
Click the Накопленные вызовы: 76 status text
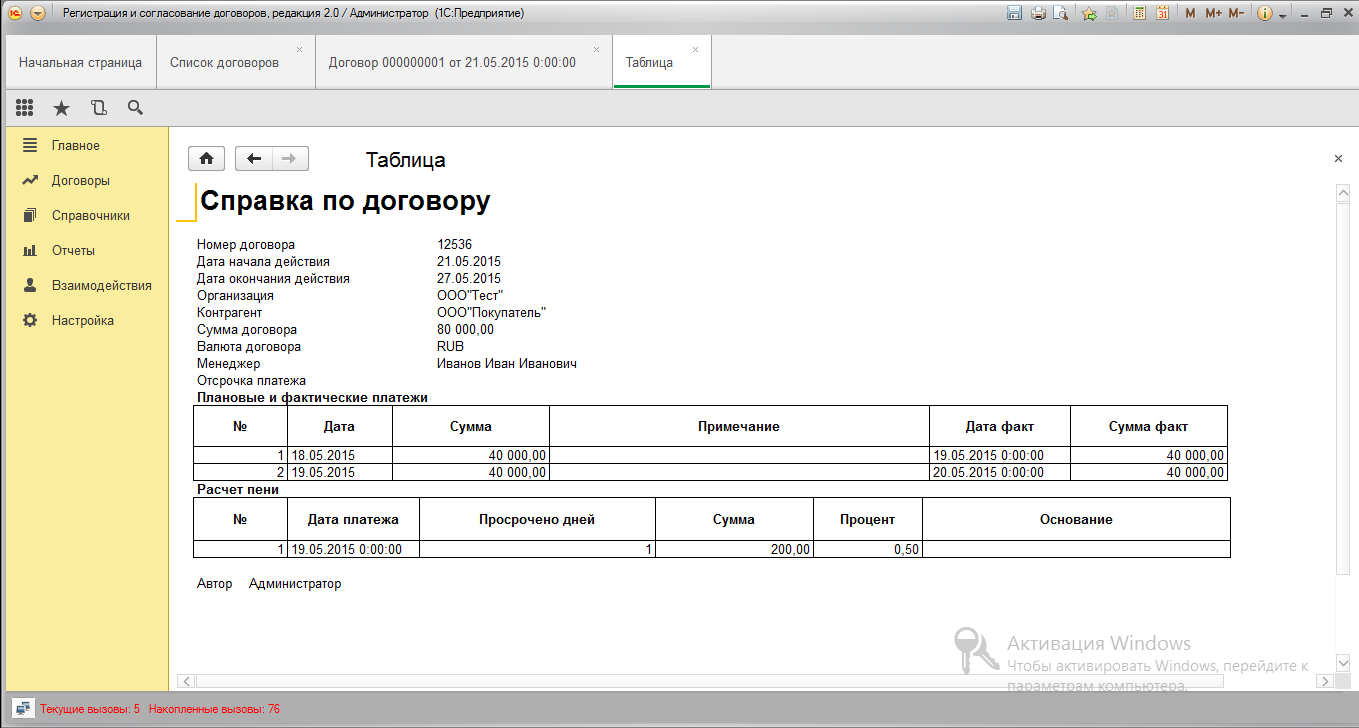click(214, 709)
